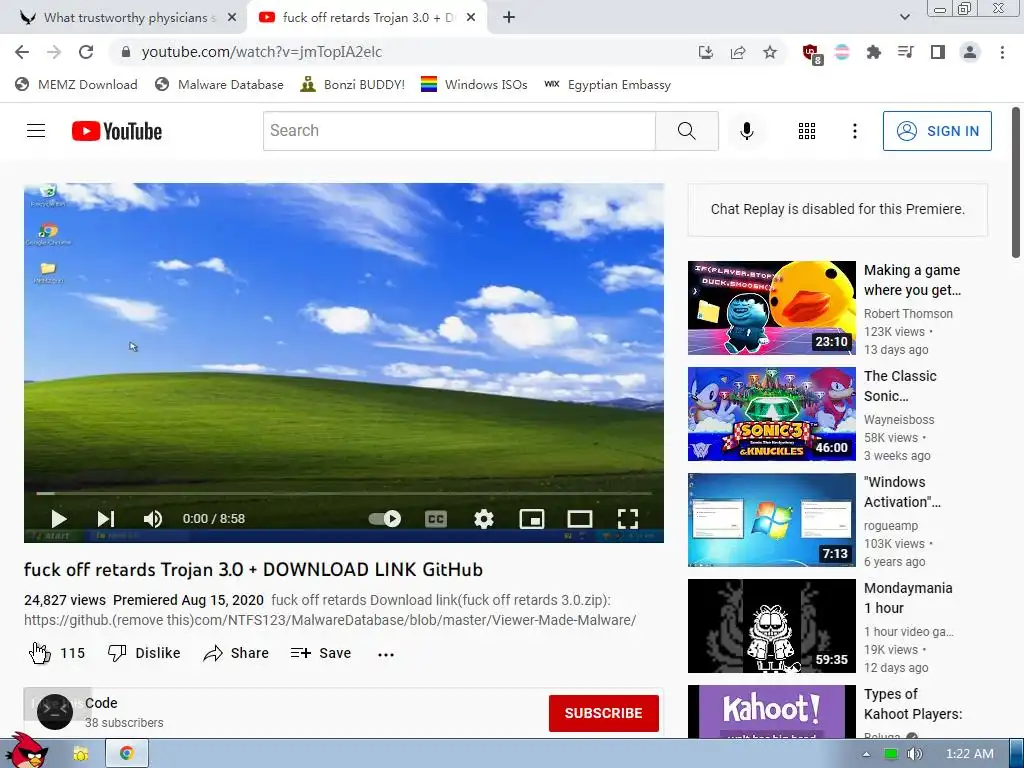The image size is (1024, 768).
Task: Enter full screen mode
Action: (x=628, y=519)
